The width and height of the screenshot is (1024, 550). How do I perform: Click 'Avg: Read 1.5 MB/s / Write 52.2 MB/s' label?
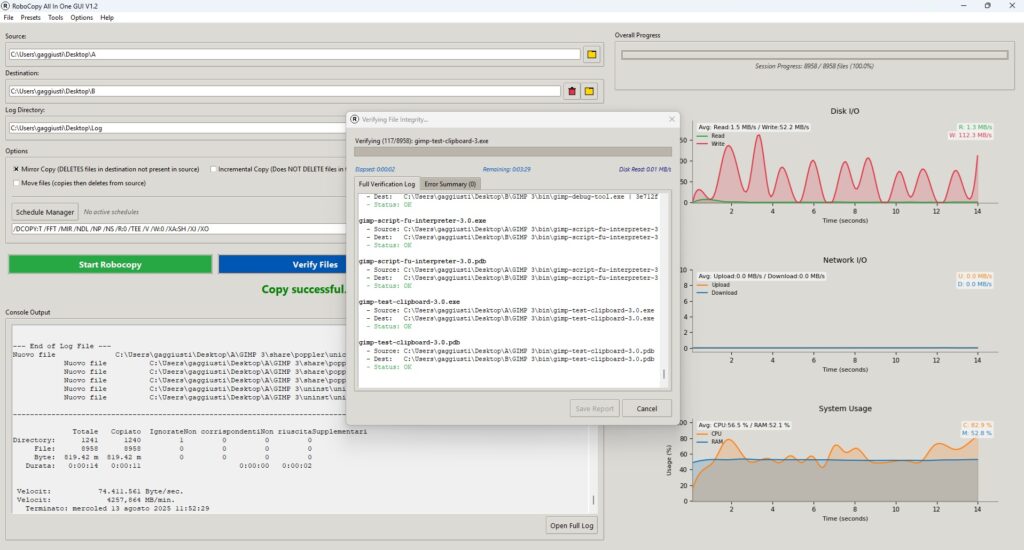pyautogui.click(x=754, y=127)
